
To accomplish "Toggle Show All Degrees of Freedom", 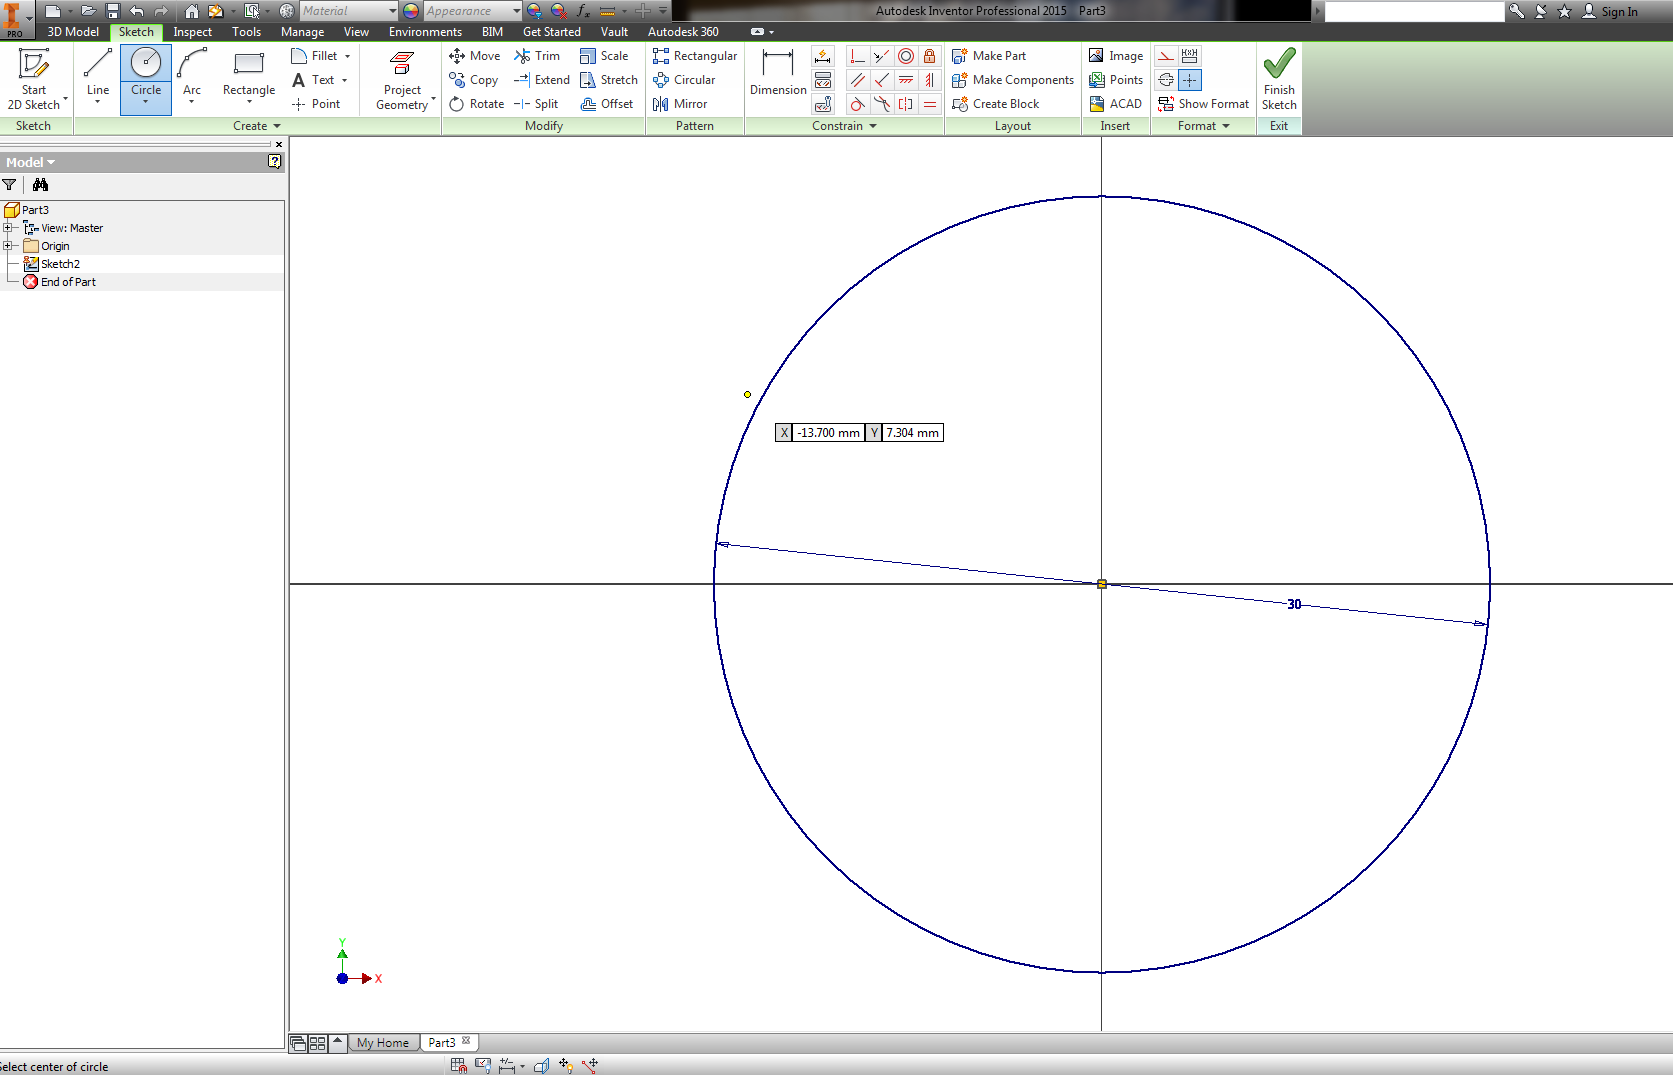I will tap(566, 1066).
